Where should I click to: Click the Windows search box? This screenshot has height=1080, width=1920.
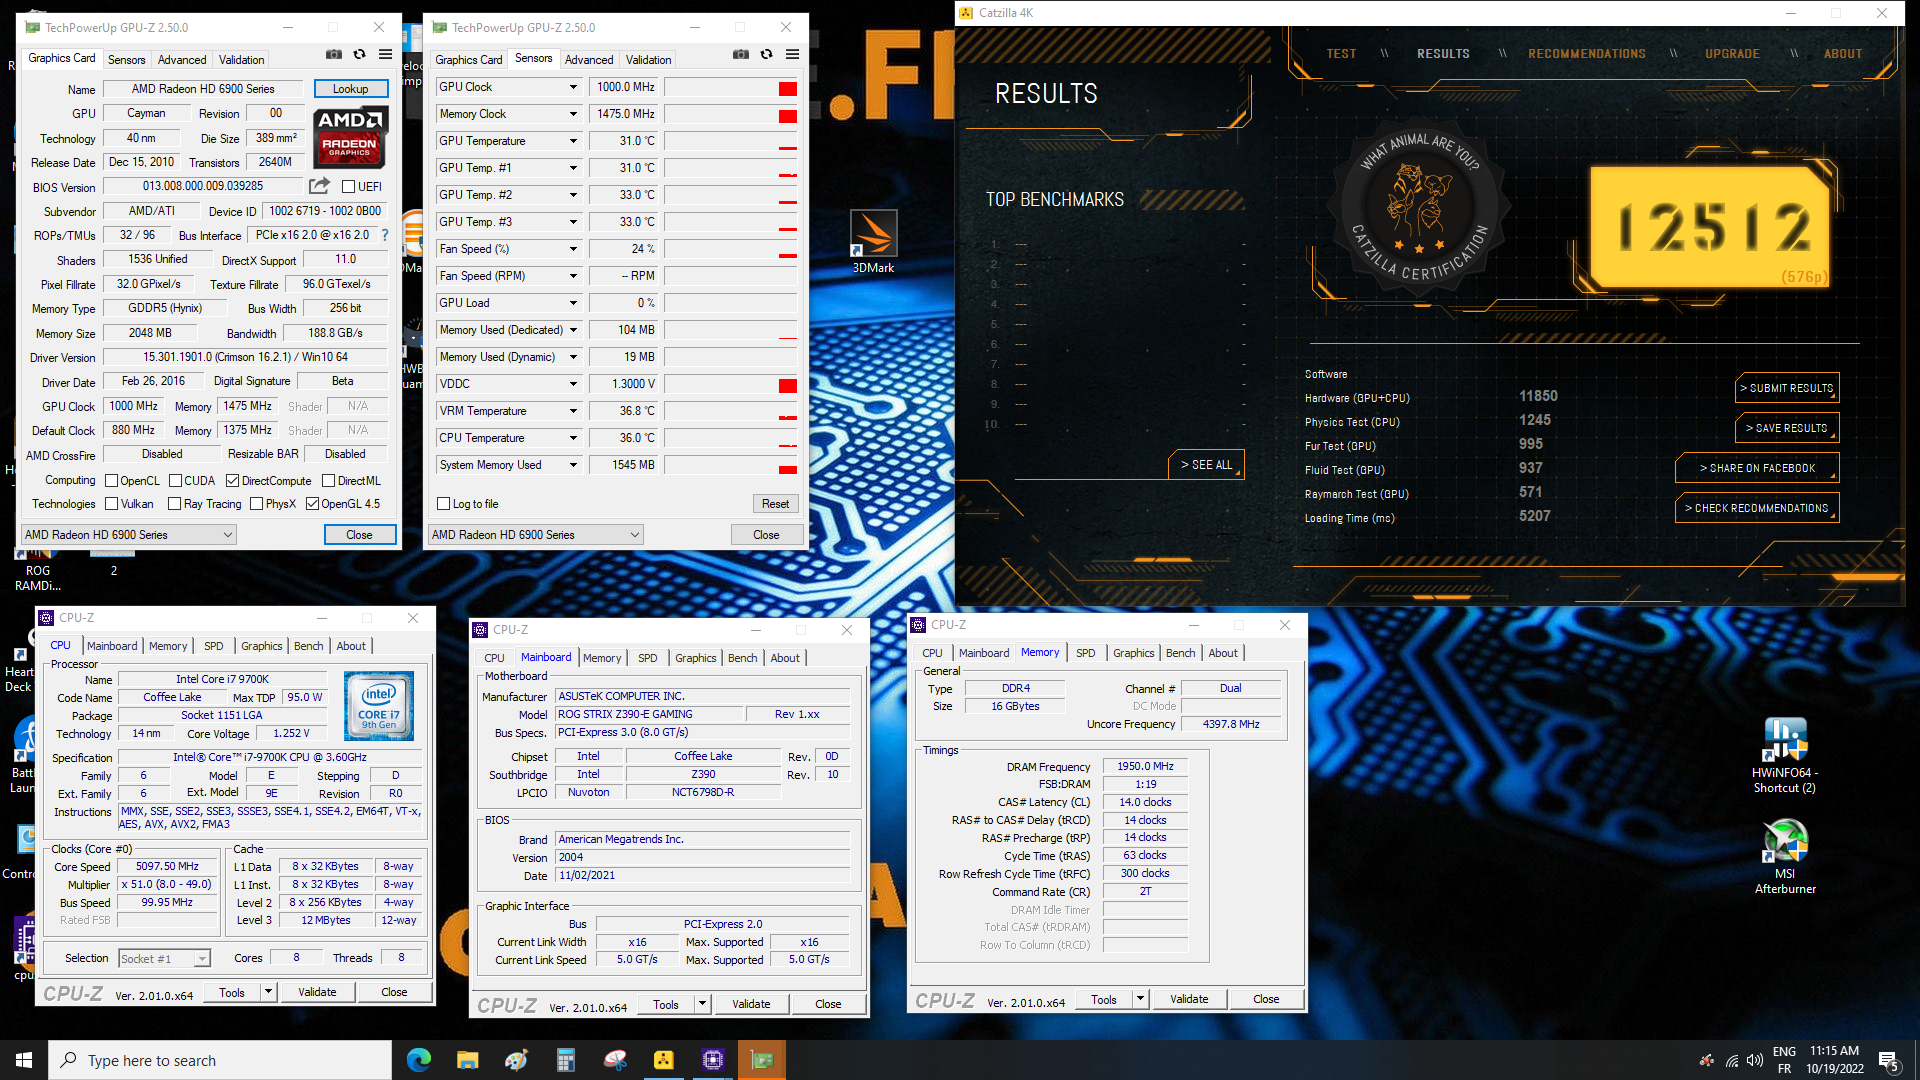pyautogui.click(x=220, y=1060)
